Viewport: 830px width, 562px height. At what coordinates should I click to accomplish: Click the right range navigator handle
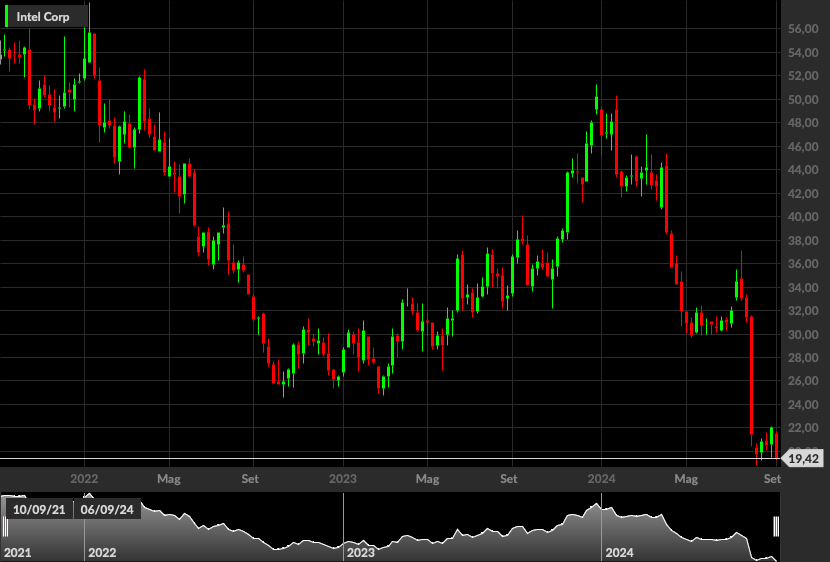point(776,527)
